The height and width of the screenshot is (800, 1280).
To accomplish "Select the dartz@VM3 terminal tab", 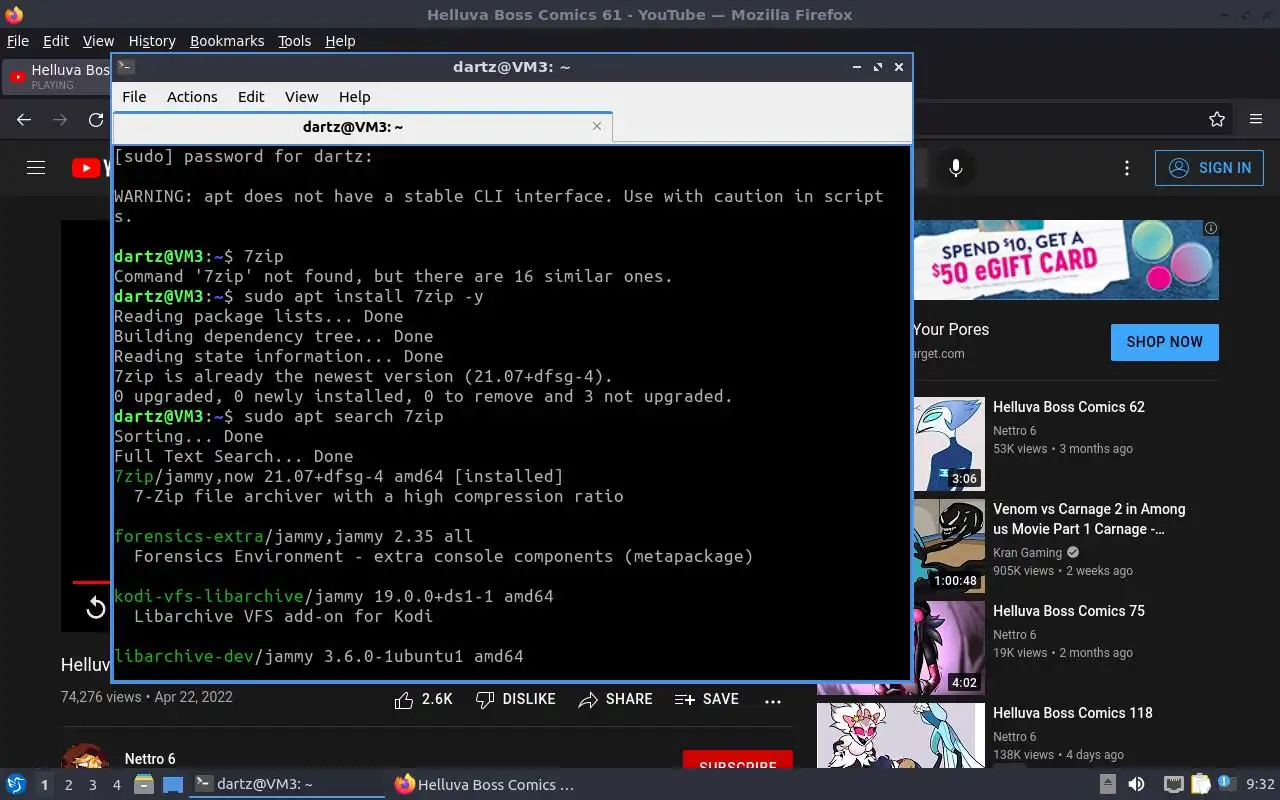I will coord(362,127).
